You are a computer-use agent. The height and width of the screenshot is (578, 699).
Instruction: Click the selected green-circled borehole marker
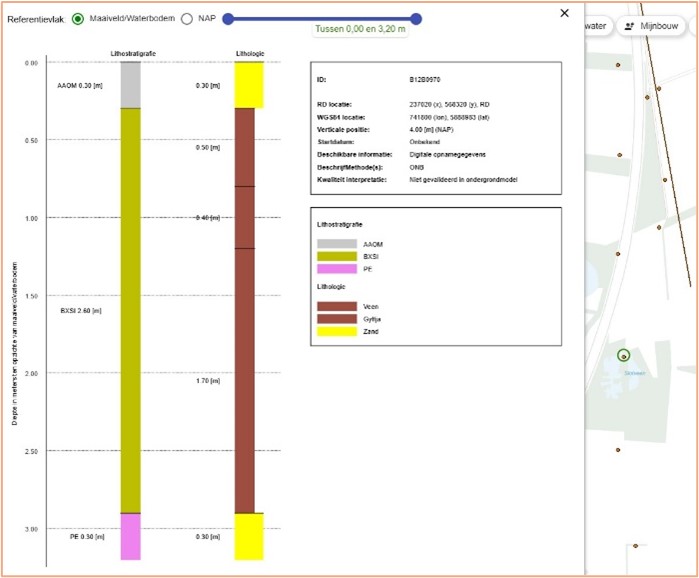623,355
